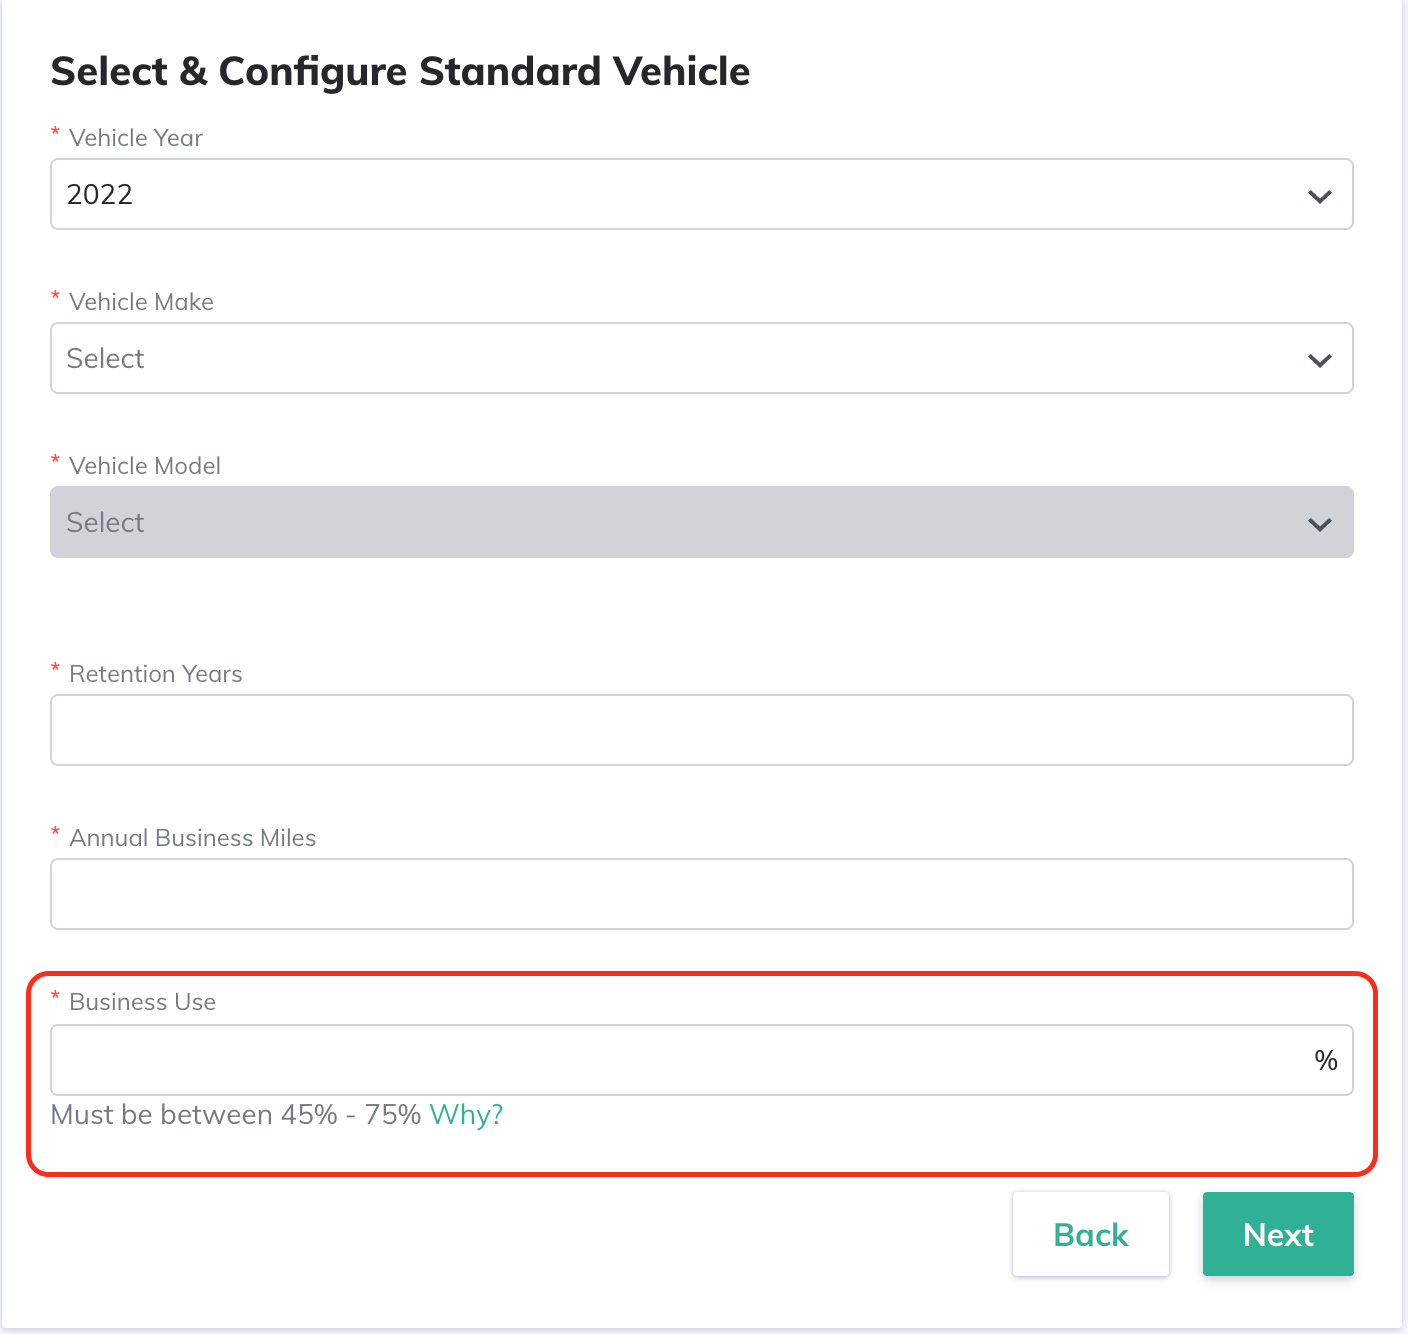Click into the Annual Business Miles field
The height and width of the screenshot is (1334, 1408).
pyautogui.click(x=701, y=894)
